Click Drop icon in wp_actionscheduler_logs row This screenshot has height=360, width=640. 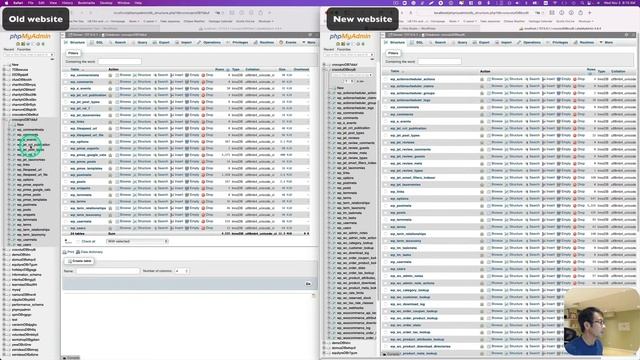tap(575, 100)
